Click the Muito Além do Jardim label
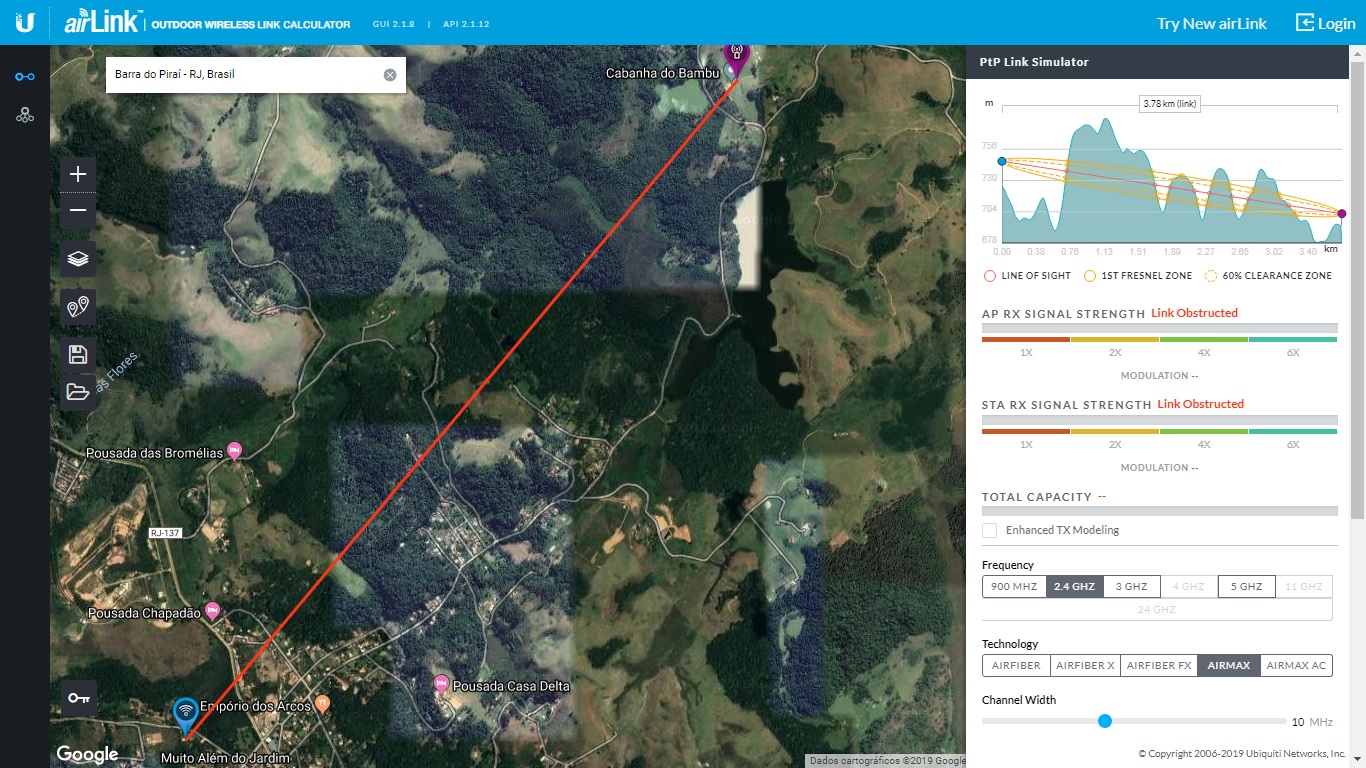The image size is (1366, 768). pos(225,758)
